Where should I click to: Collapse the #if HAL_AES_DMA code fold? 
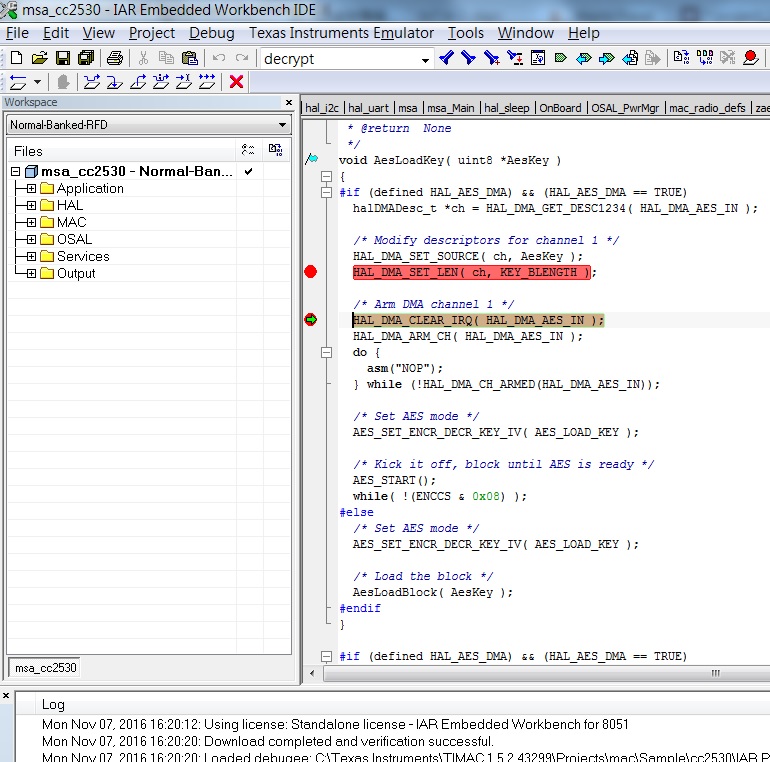click(x=326, y=192)
